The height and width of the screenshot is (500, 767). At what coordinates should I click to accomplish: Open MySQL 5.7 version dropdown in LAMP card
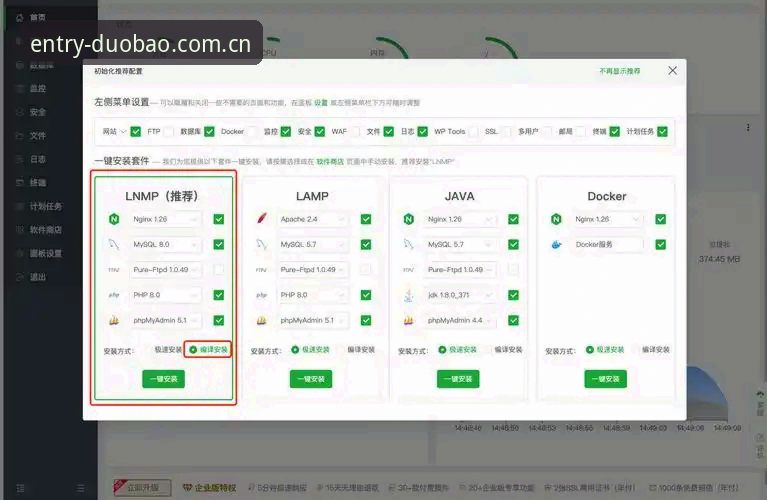point(313,244)
